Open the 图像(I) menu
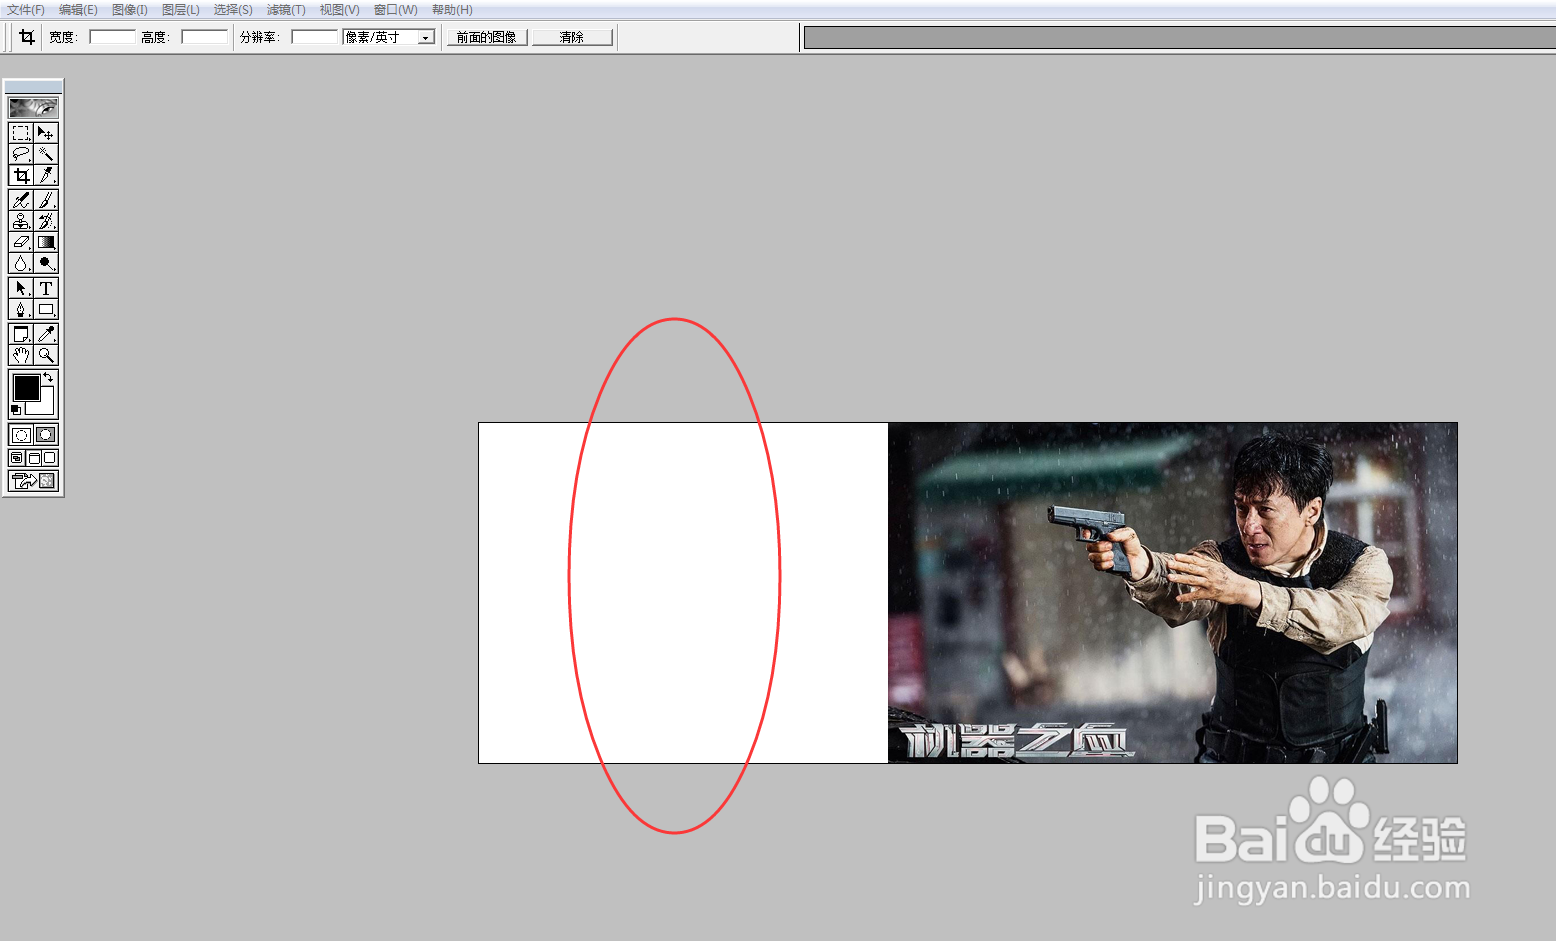Image resolution: width=1556 pixels, height=941 pixels. (130, 10)
